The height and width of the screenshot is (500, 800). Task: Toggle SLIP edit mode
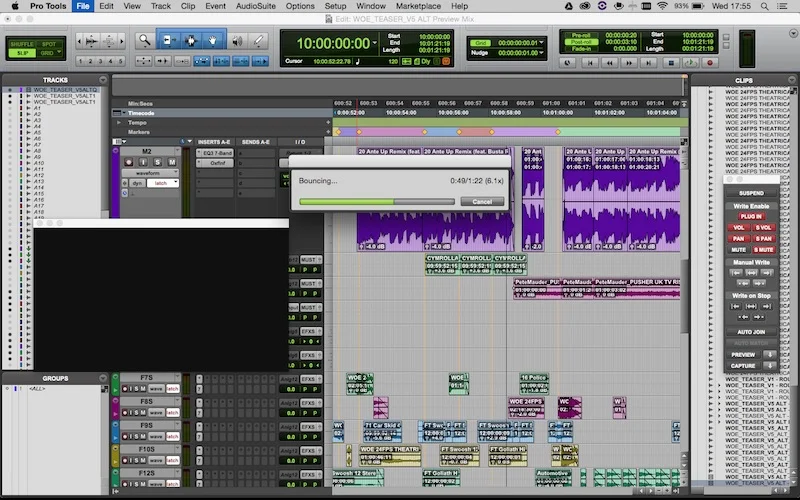[x=22, y=53]
